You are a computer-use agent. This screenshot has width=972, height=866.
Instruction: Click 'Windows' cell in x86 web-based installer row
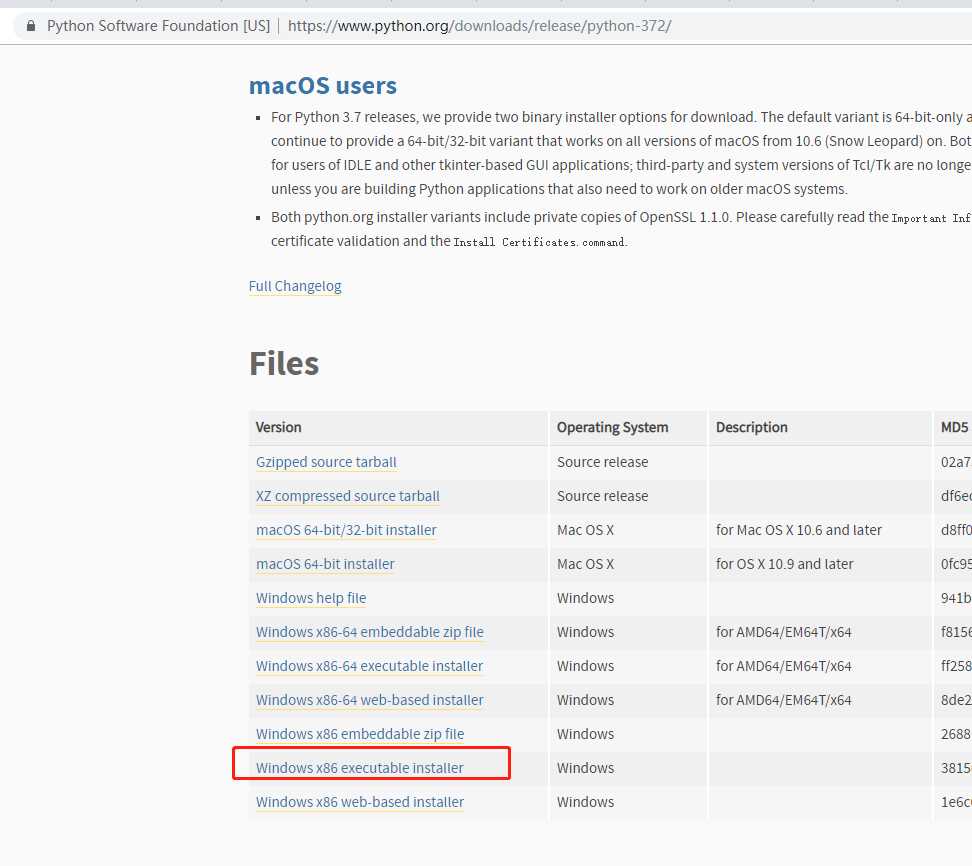pos(585,802)
